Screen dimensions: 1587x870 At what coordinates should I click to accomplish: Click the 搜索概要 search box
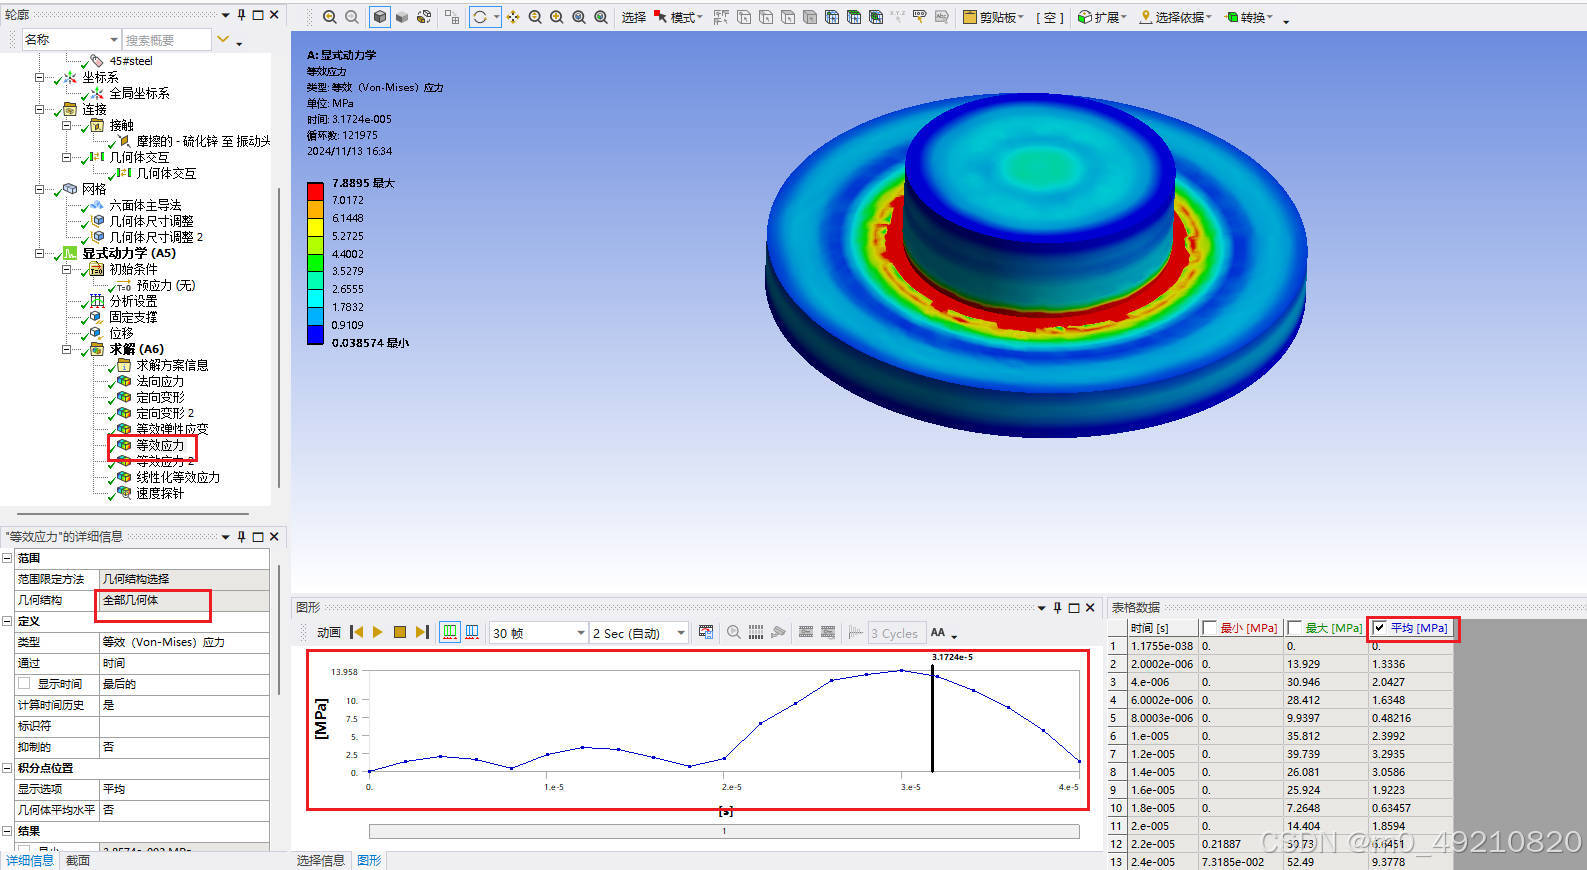click(166, 40)
